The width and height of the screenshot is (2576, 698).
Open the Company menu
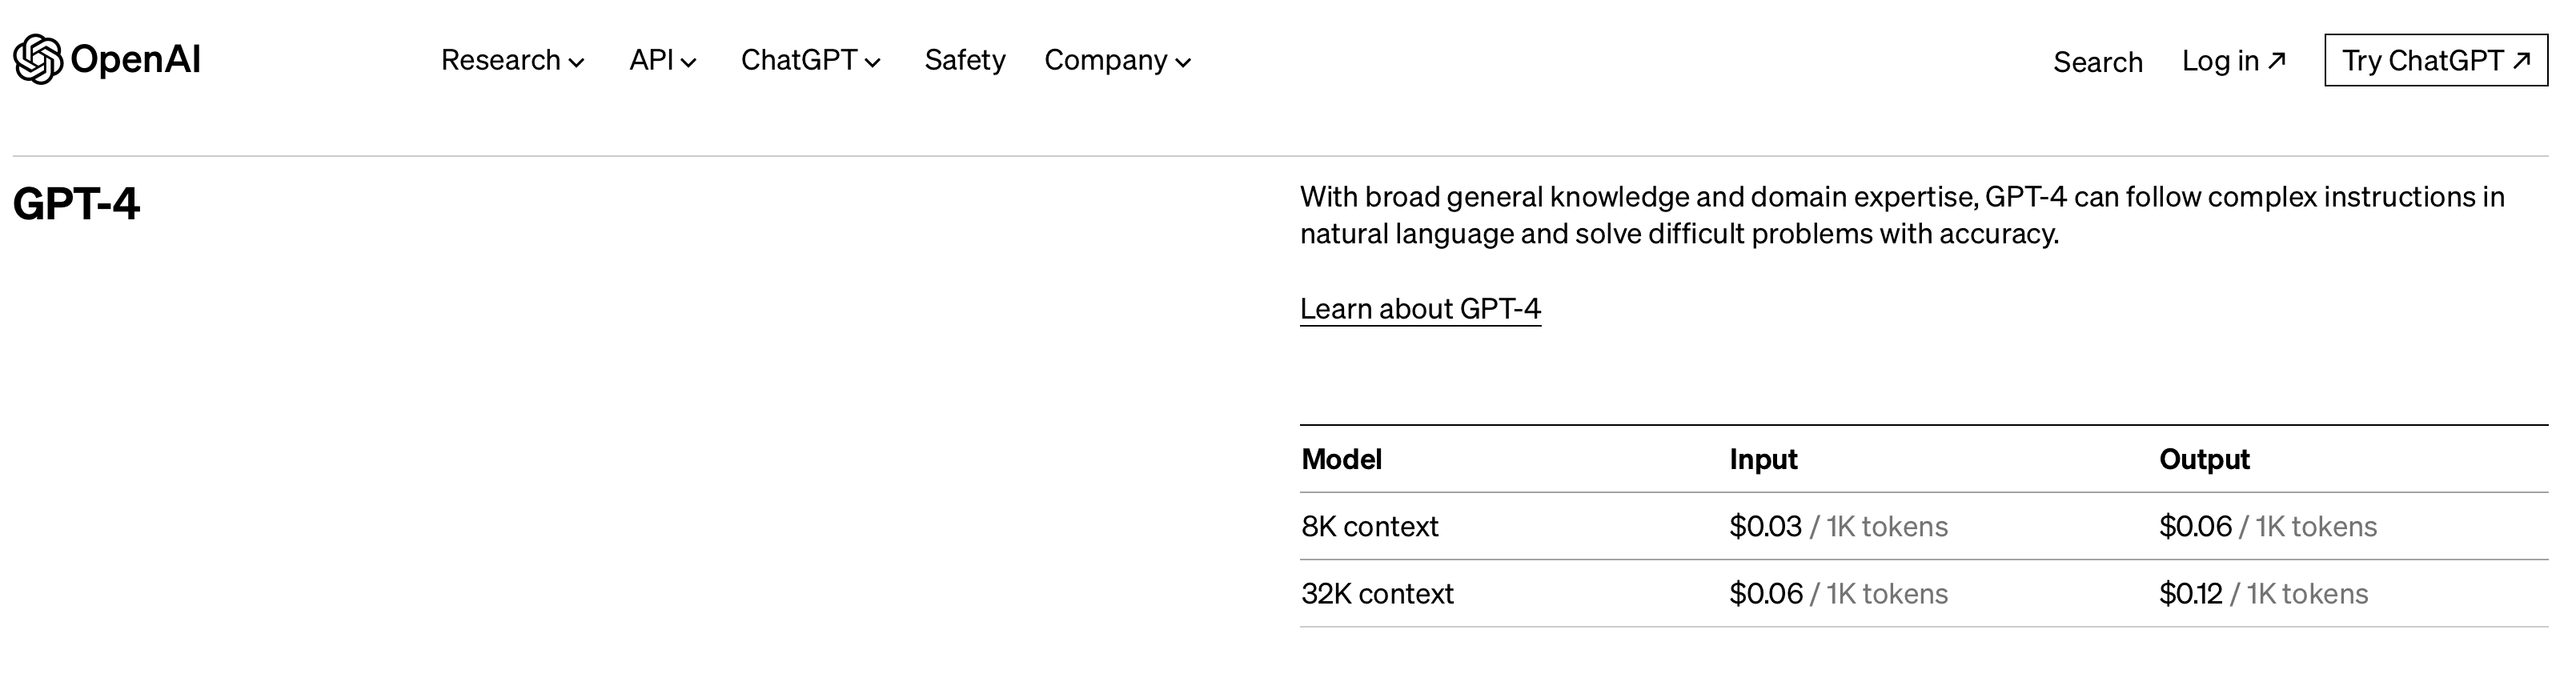(1105, 61)
